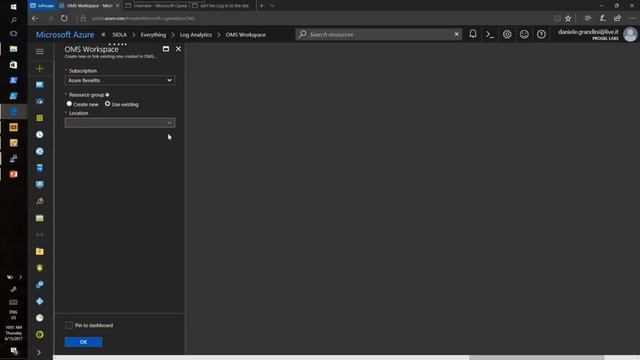The height and width of the screenshot is (360, 640).
Task: Close the OMS Workspace blade
Action: [178, 49]
